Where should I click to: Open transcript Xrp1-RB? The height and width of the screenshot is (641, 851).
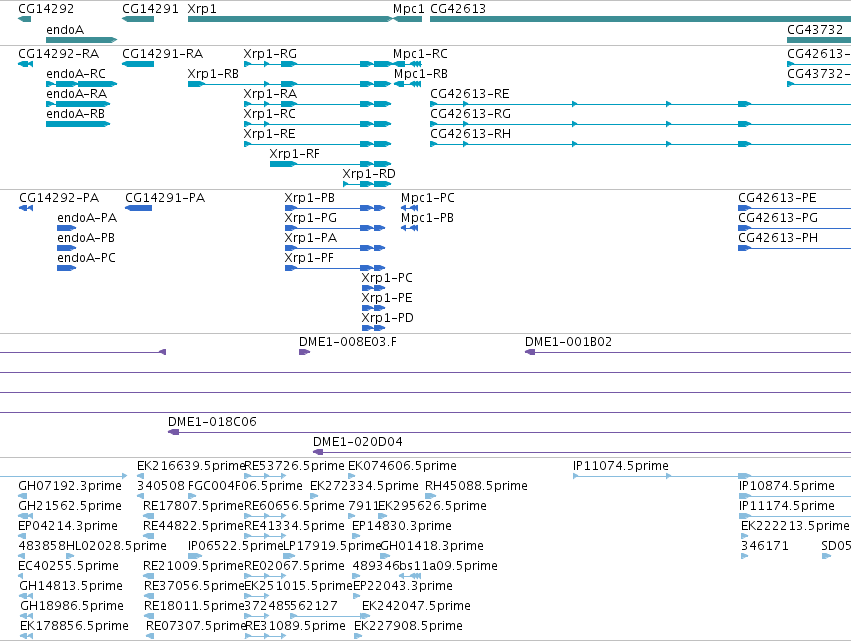click(213, 74)
